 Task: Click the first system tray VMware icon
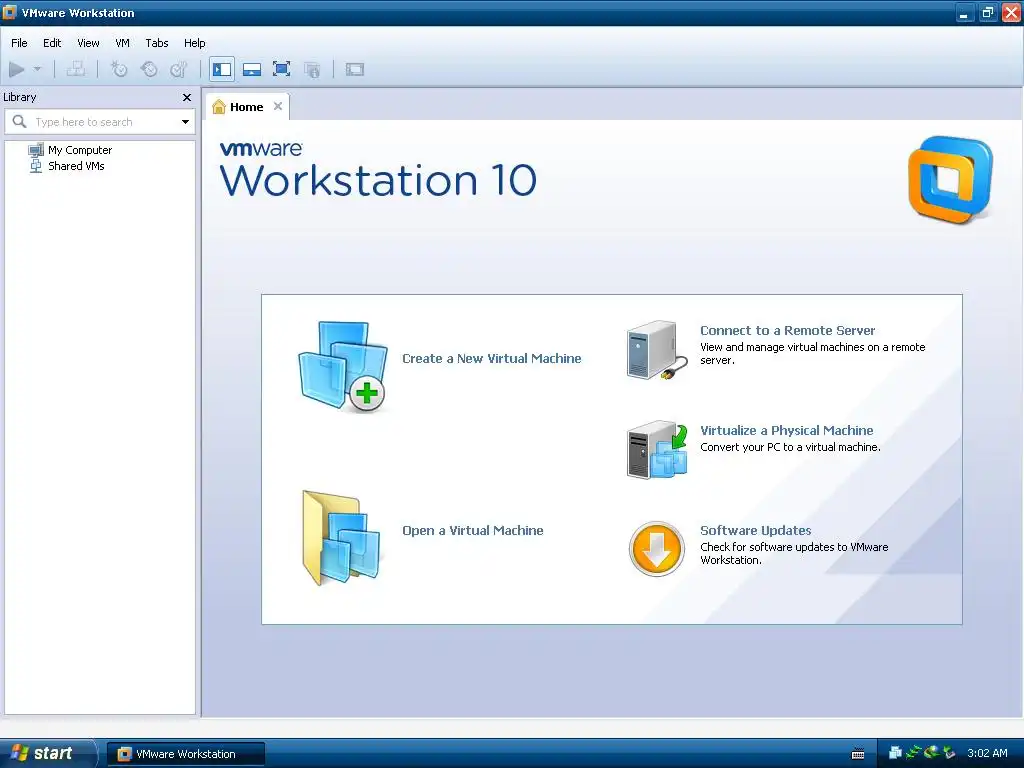coord(895,753)
